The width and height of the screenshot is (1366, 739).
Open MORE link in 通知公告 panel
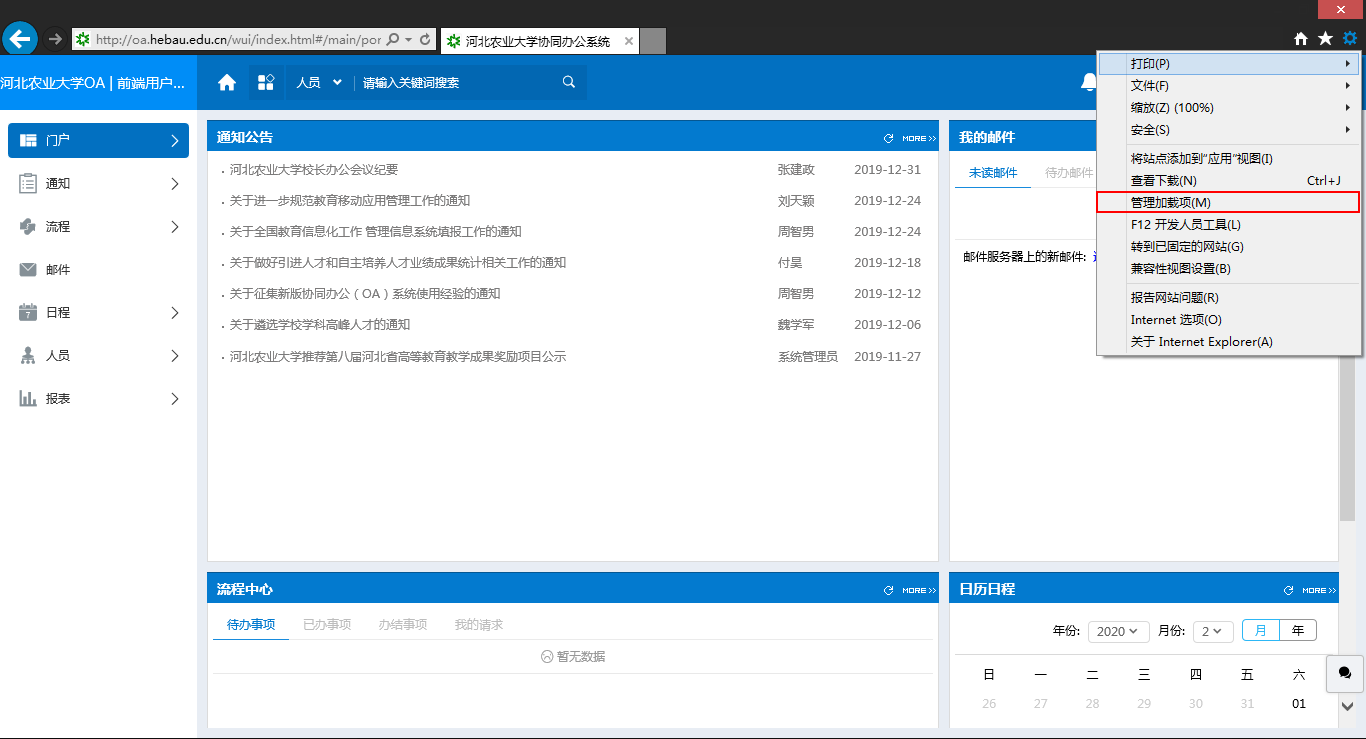pyautogui.click(x=918, y=138)
